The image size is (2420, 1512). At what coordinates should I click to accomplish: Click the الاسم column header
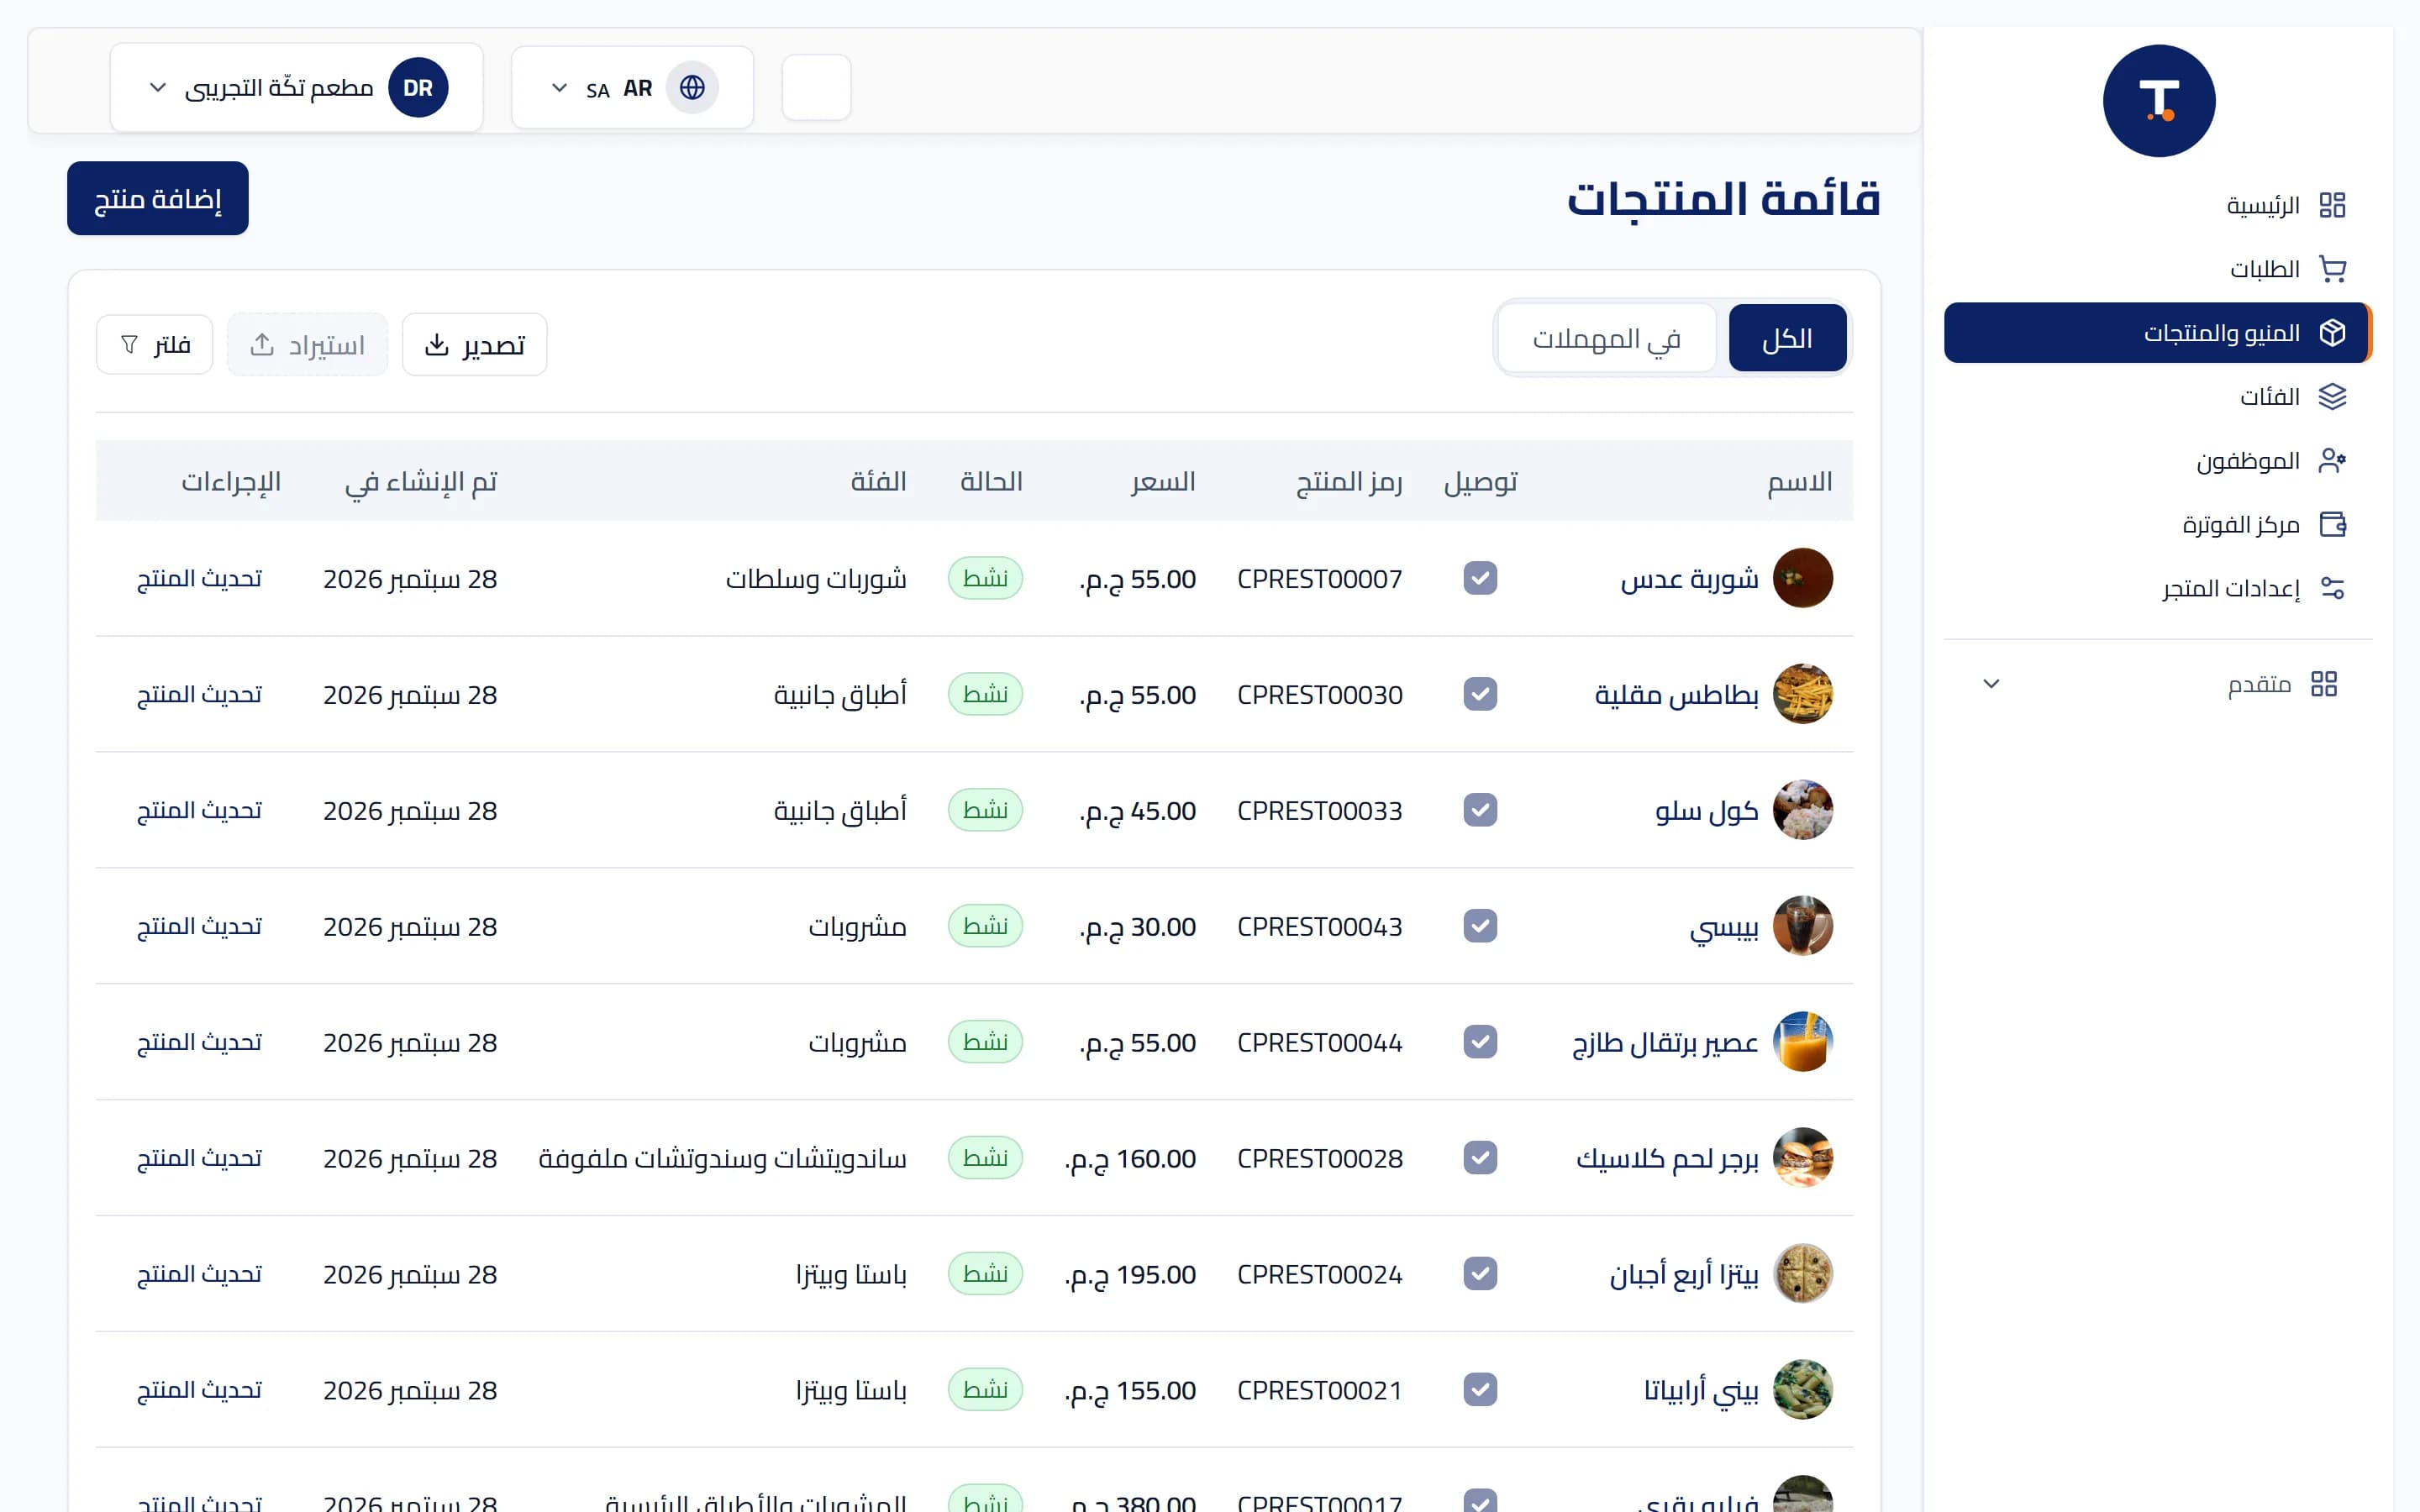coord(1800,482)
